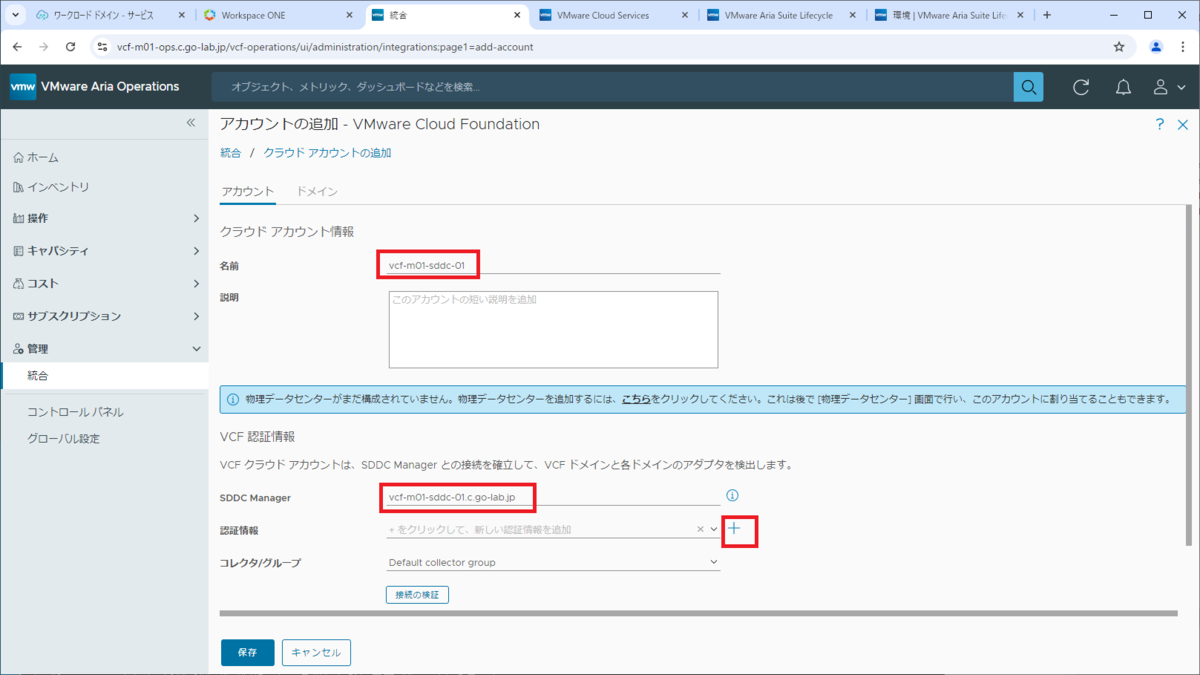The width and height of the screenshot is (1200, 675).
Task: Open new browser tab
Action: (1046, 15)
